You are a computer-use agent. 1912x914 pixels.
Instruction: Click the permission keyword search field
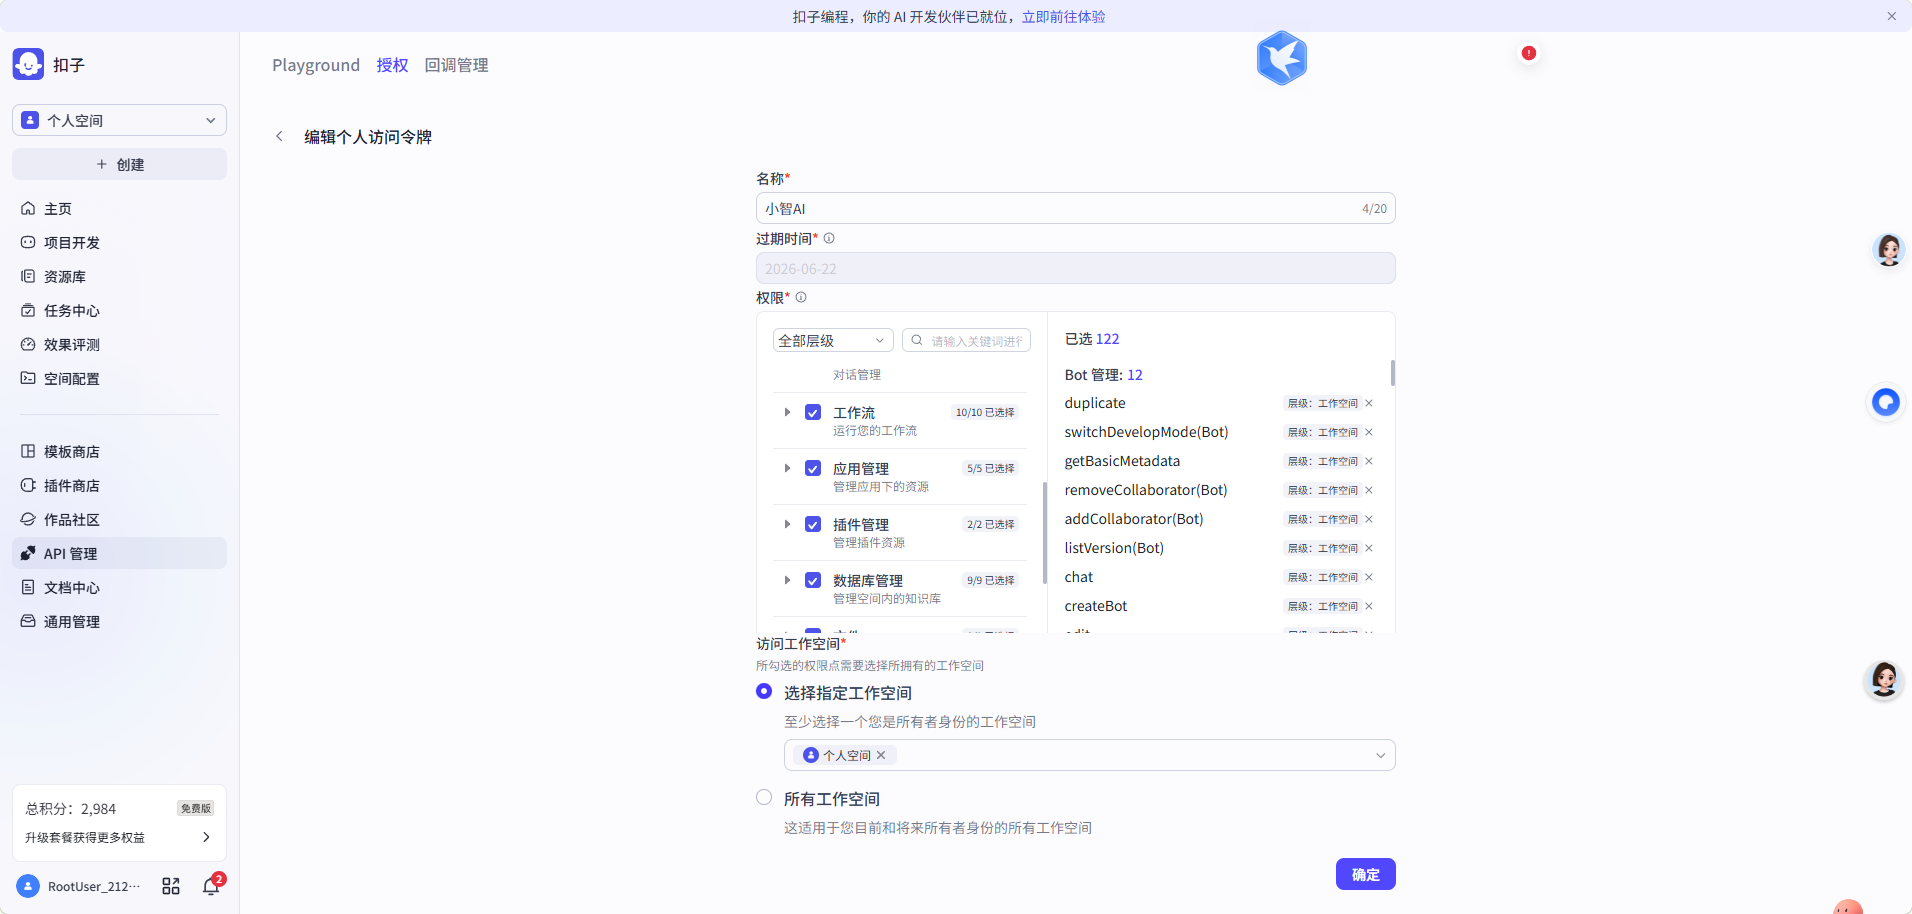pos(966,341)
